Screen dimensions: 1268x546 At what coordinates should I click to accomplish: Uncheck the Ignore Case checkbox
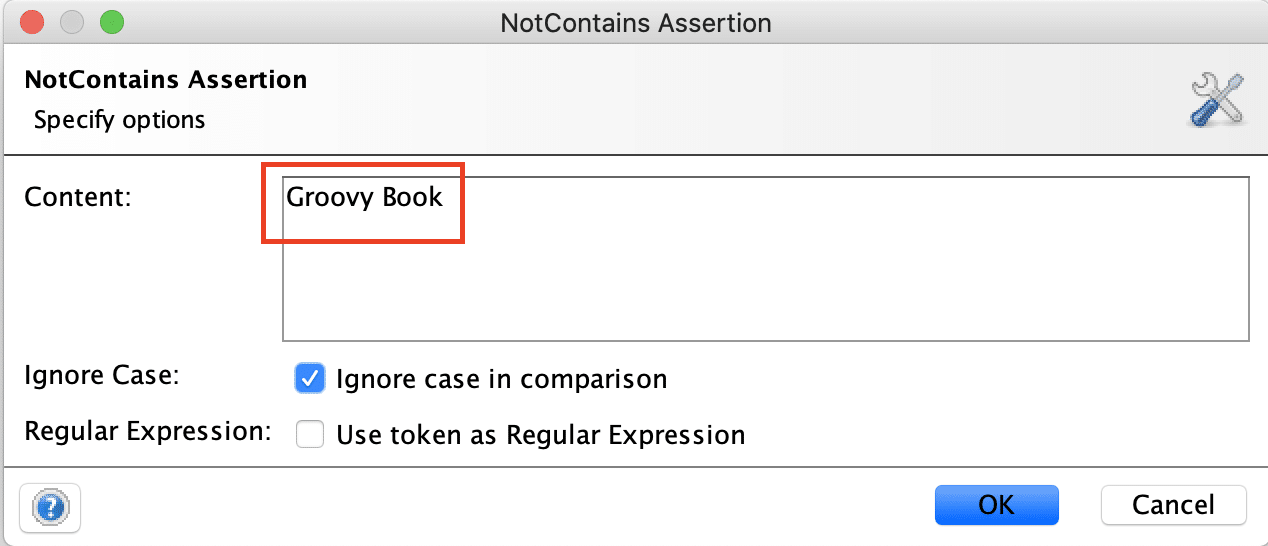coord(310,379)
